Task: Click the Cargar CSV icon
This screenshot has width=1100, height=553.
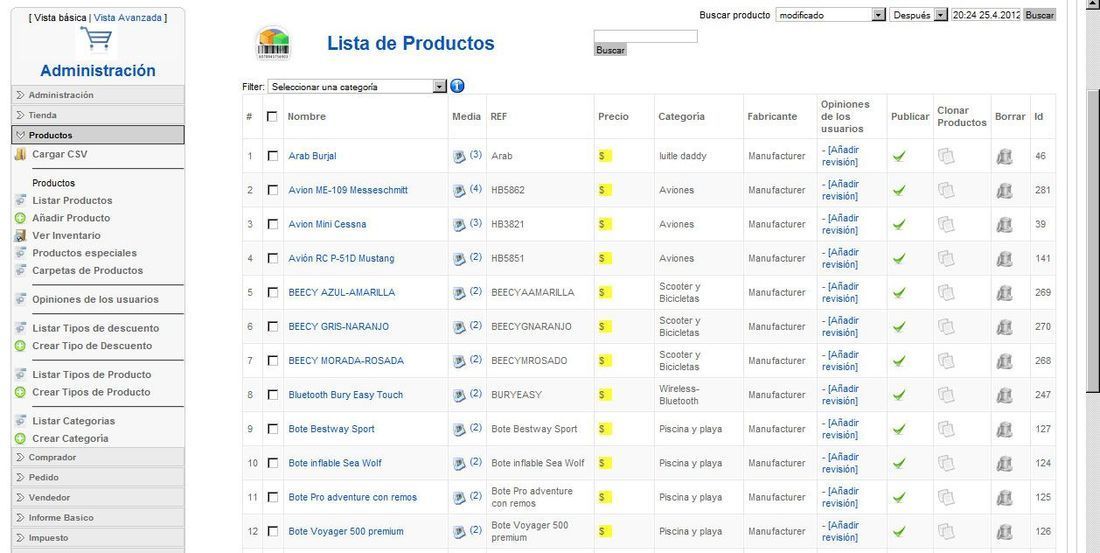Action: 20,154
